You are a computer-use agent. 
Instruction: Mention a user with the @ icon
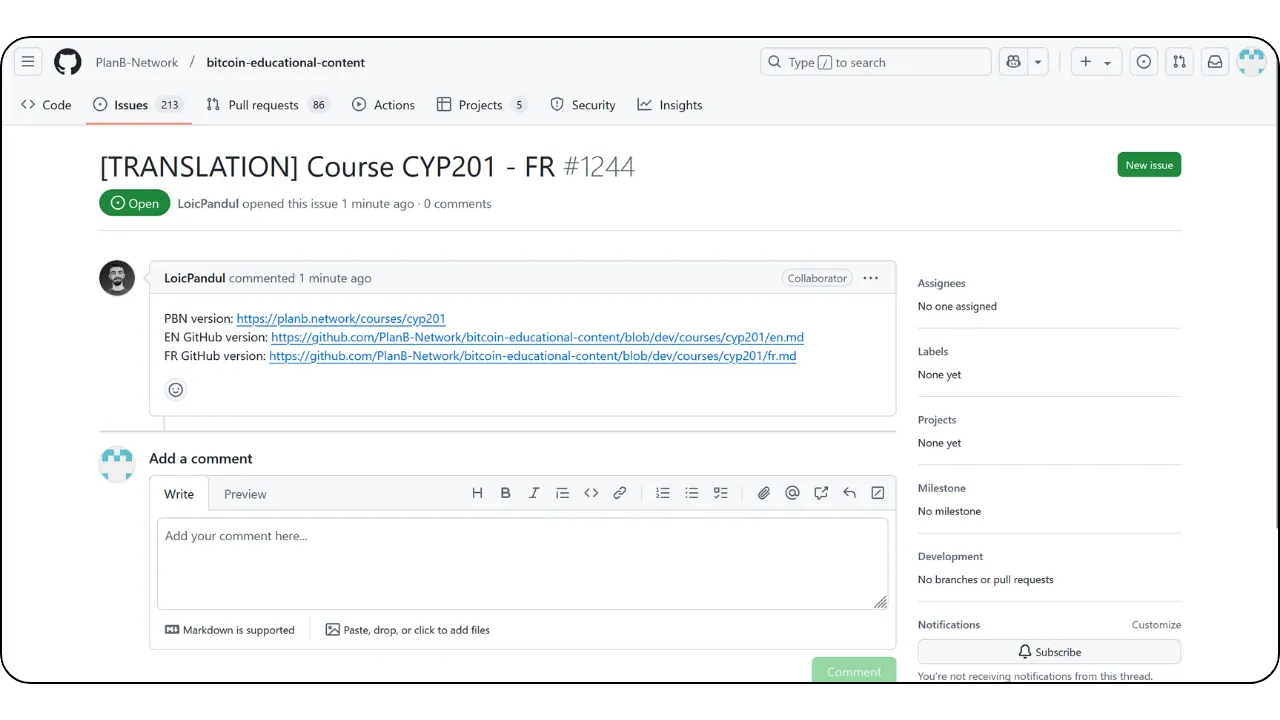[792, 493]
